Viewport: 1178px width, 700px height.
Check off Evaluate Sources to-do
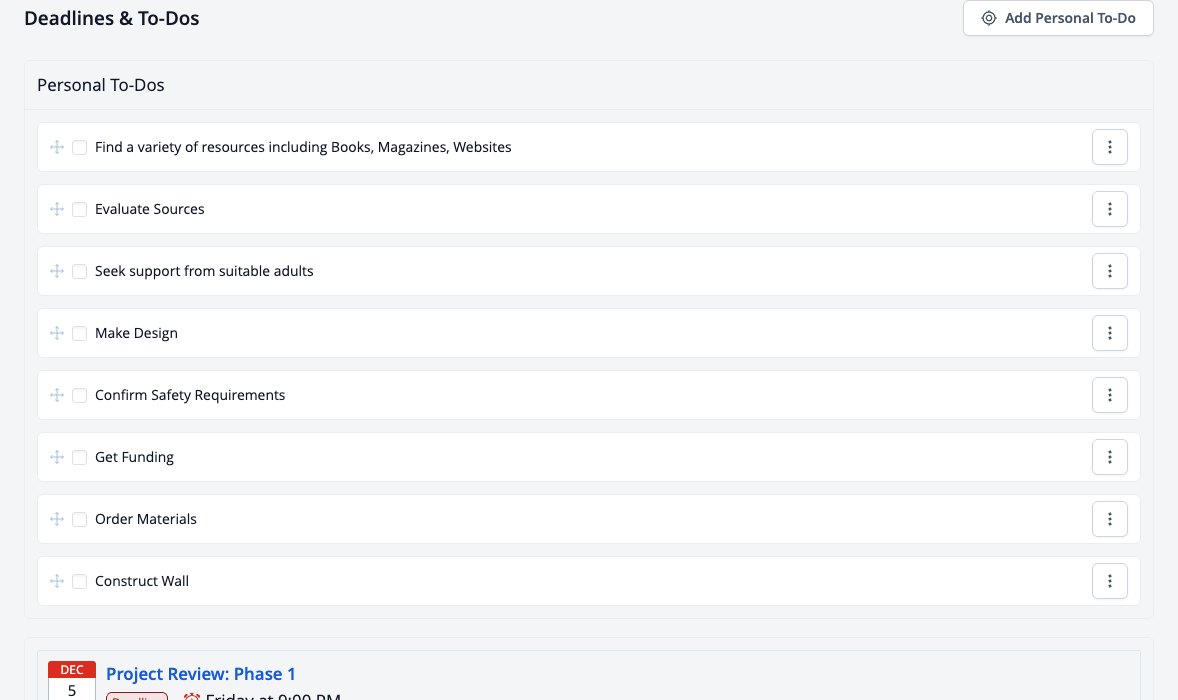click(x=80, y=209)
